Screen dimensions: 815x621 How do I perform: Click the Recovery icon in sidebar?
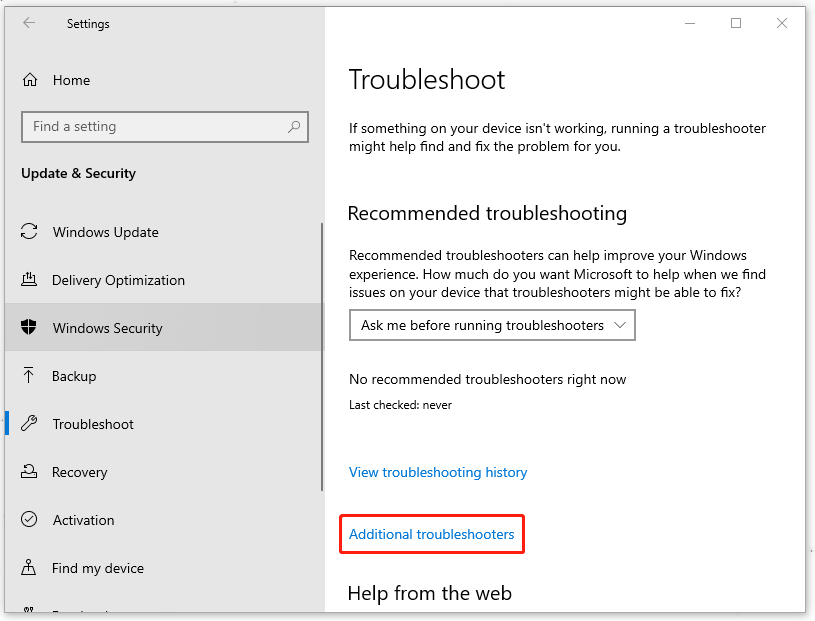[29, 471]
